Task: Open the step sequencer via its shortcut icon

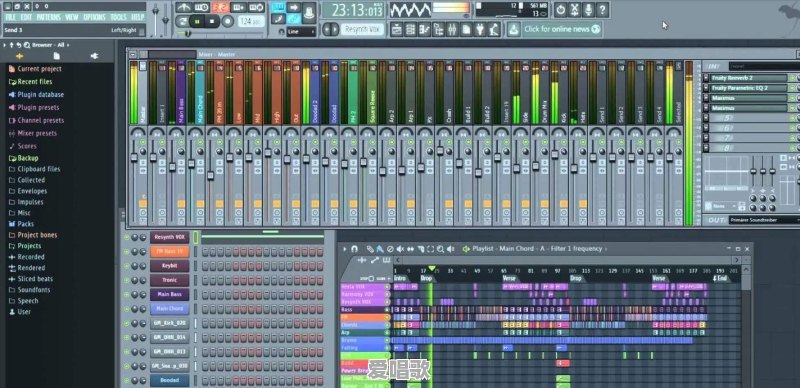Action: tap(411, 30)
